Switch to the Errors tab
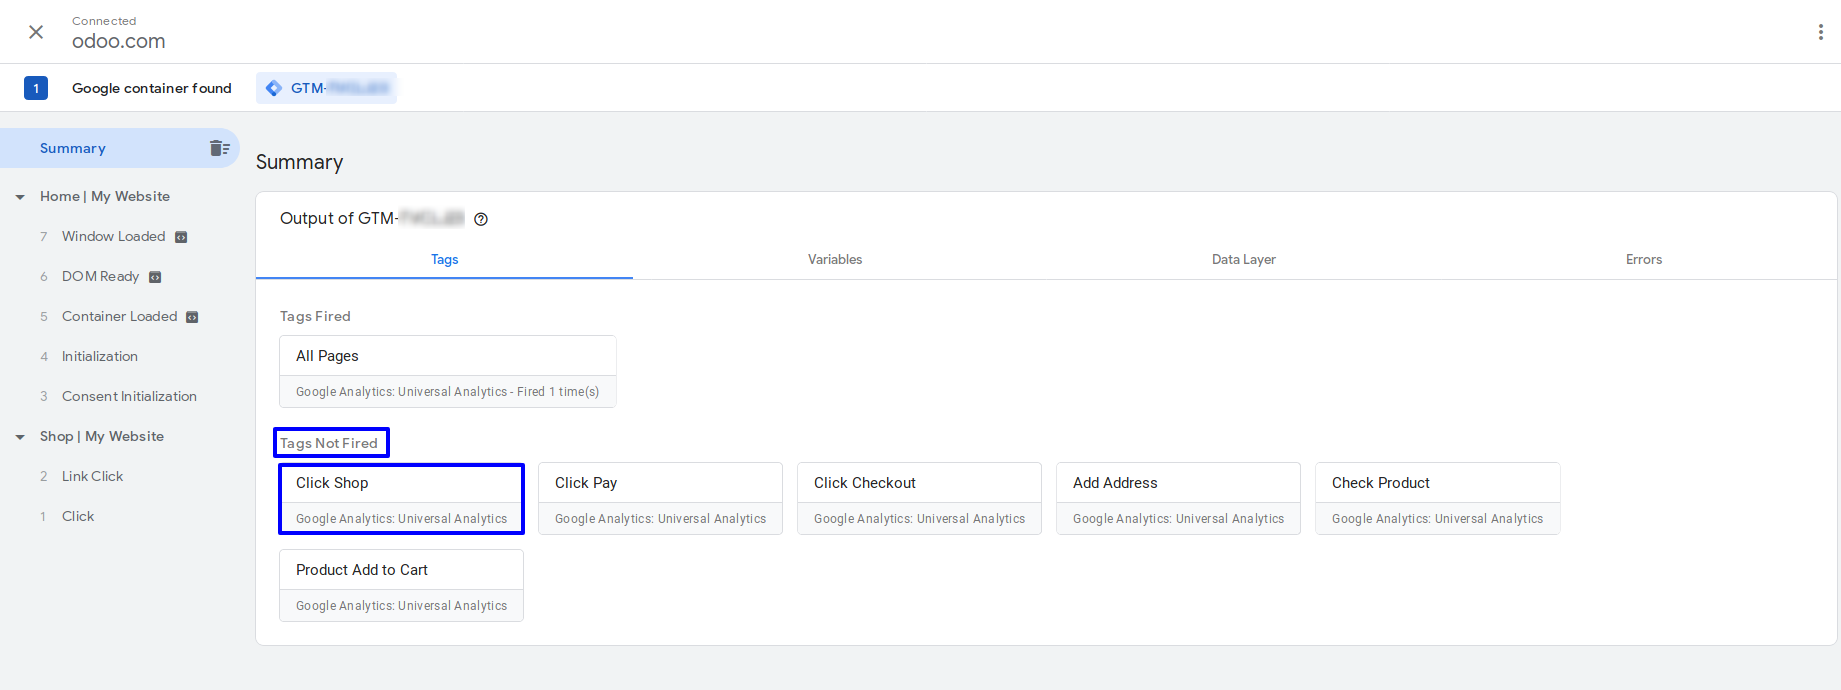Viewport: 1841px width, 690px height. (1643, 259)
